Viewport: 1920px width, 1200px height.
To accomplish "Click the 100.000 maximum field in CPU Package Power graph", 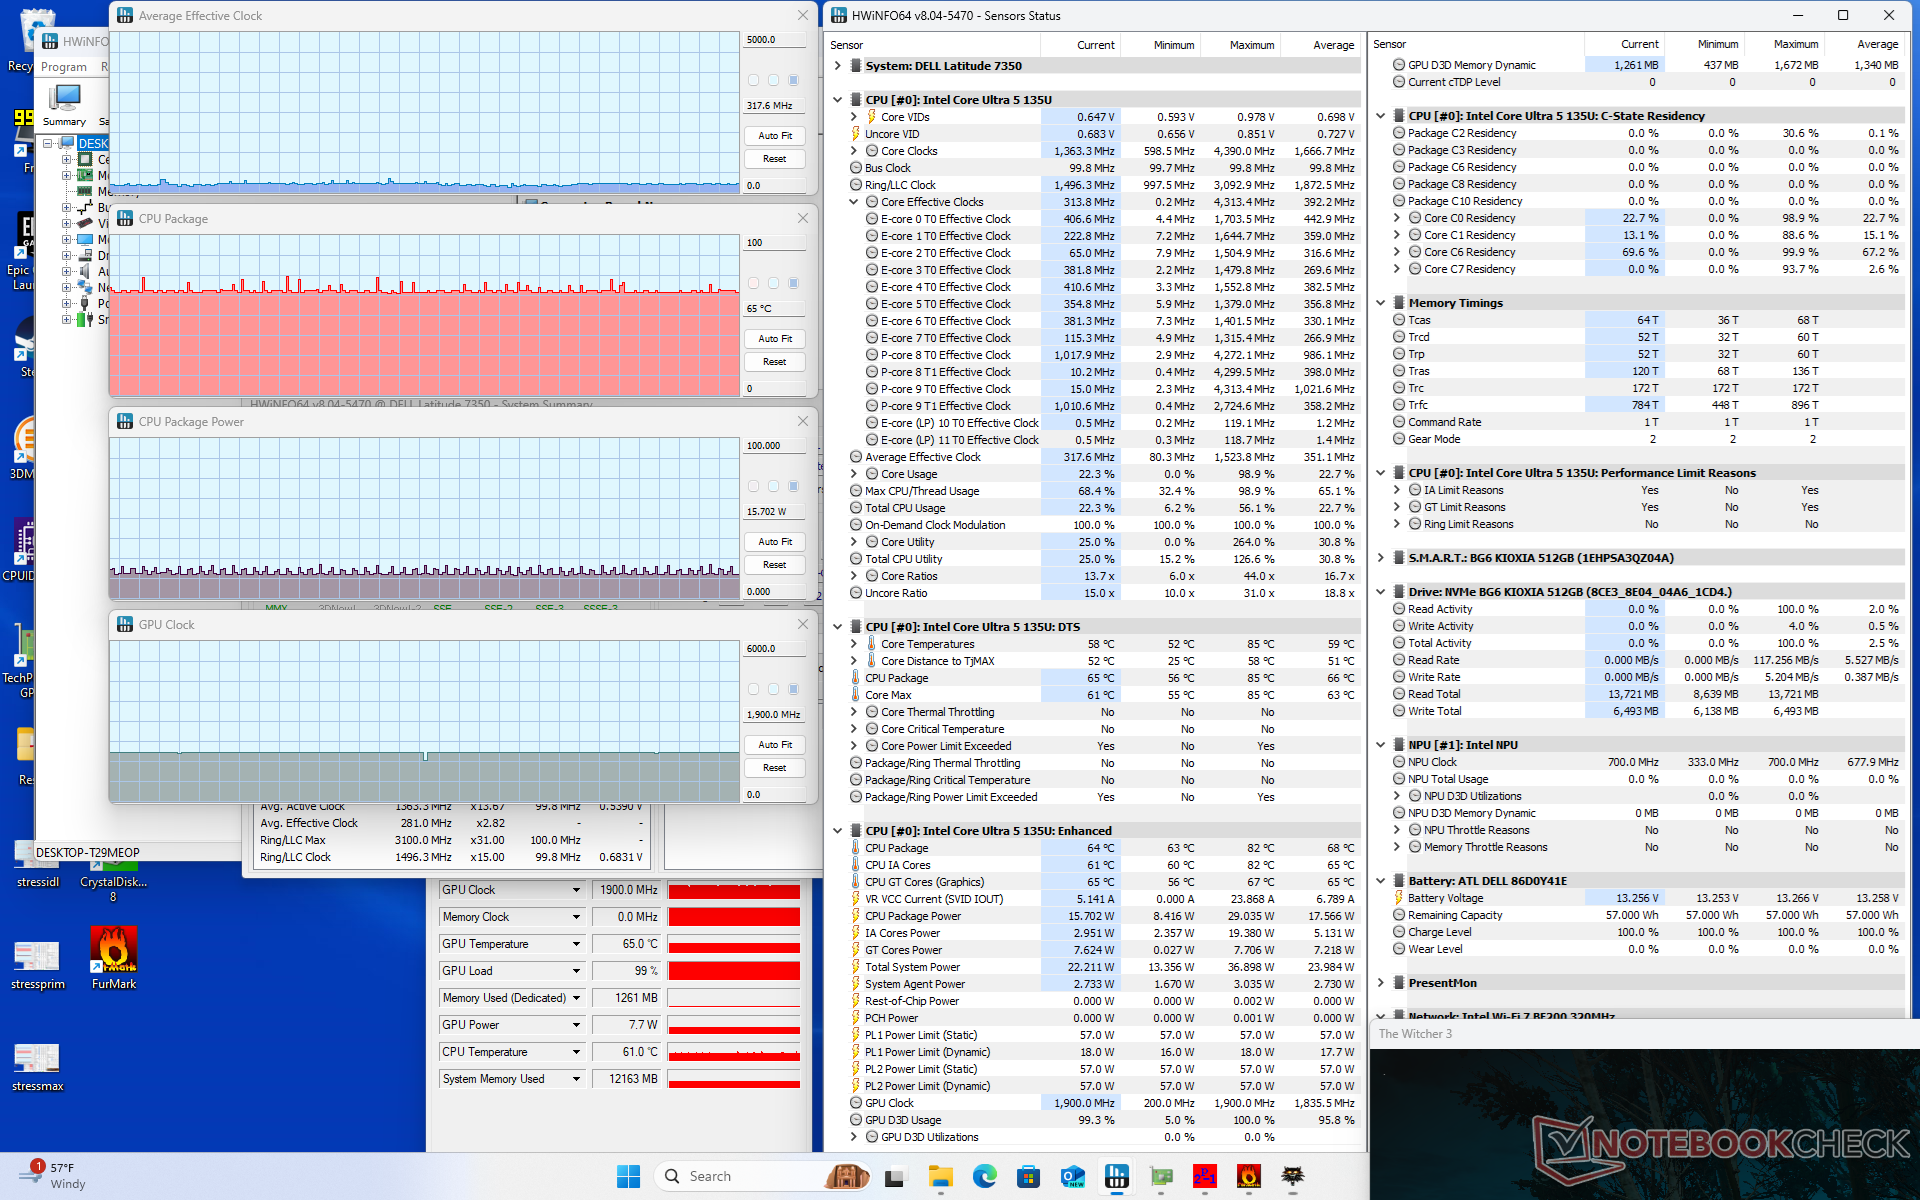I will [x=774, y=446].
